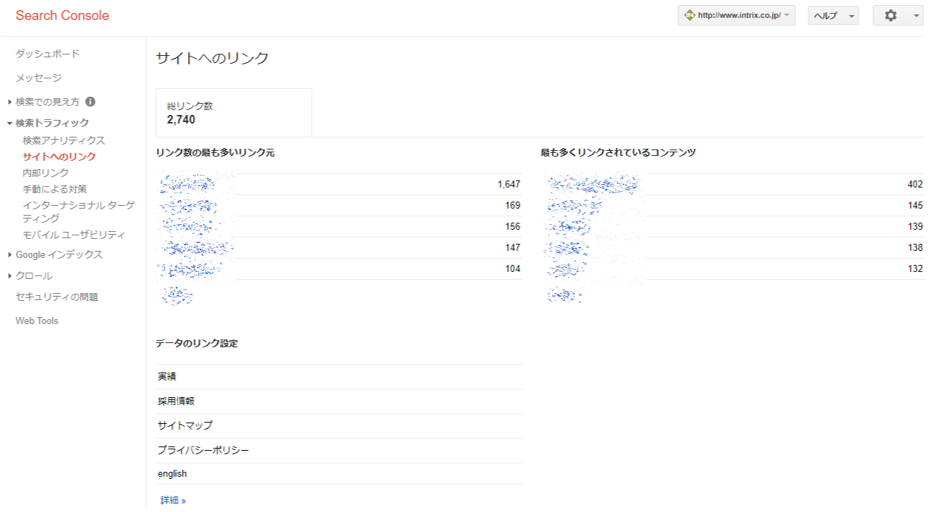Expand the 検索での見え方 section
The image size is (932, 512).
pos(47,102)
